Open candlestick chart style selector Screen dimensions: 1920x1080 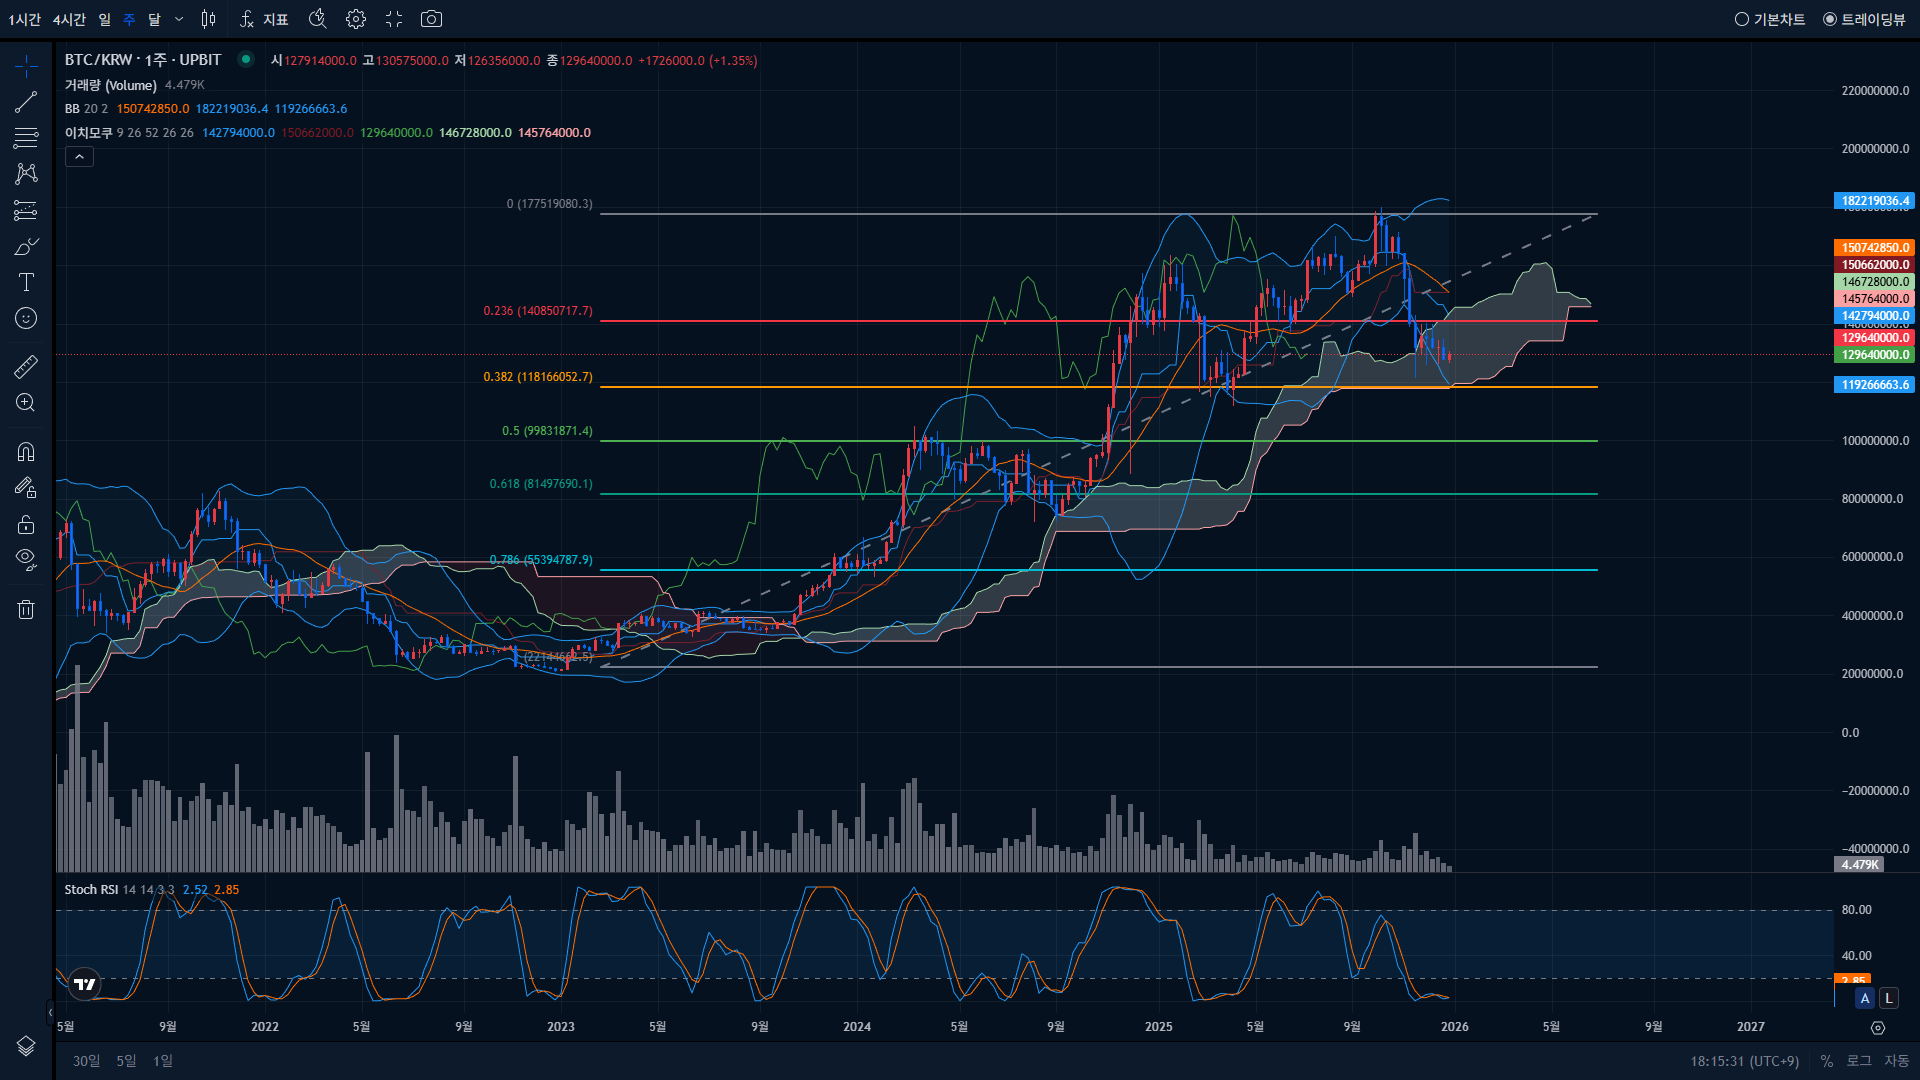click(208, 19)
